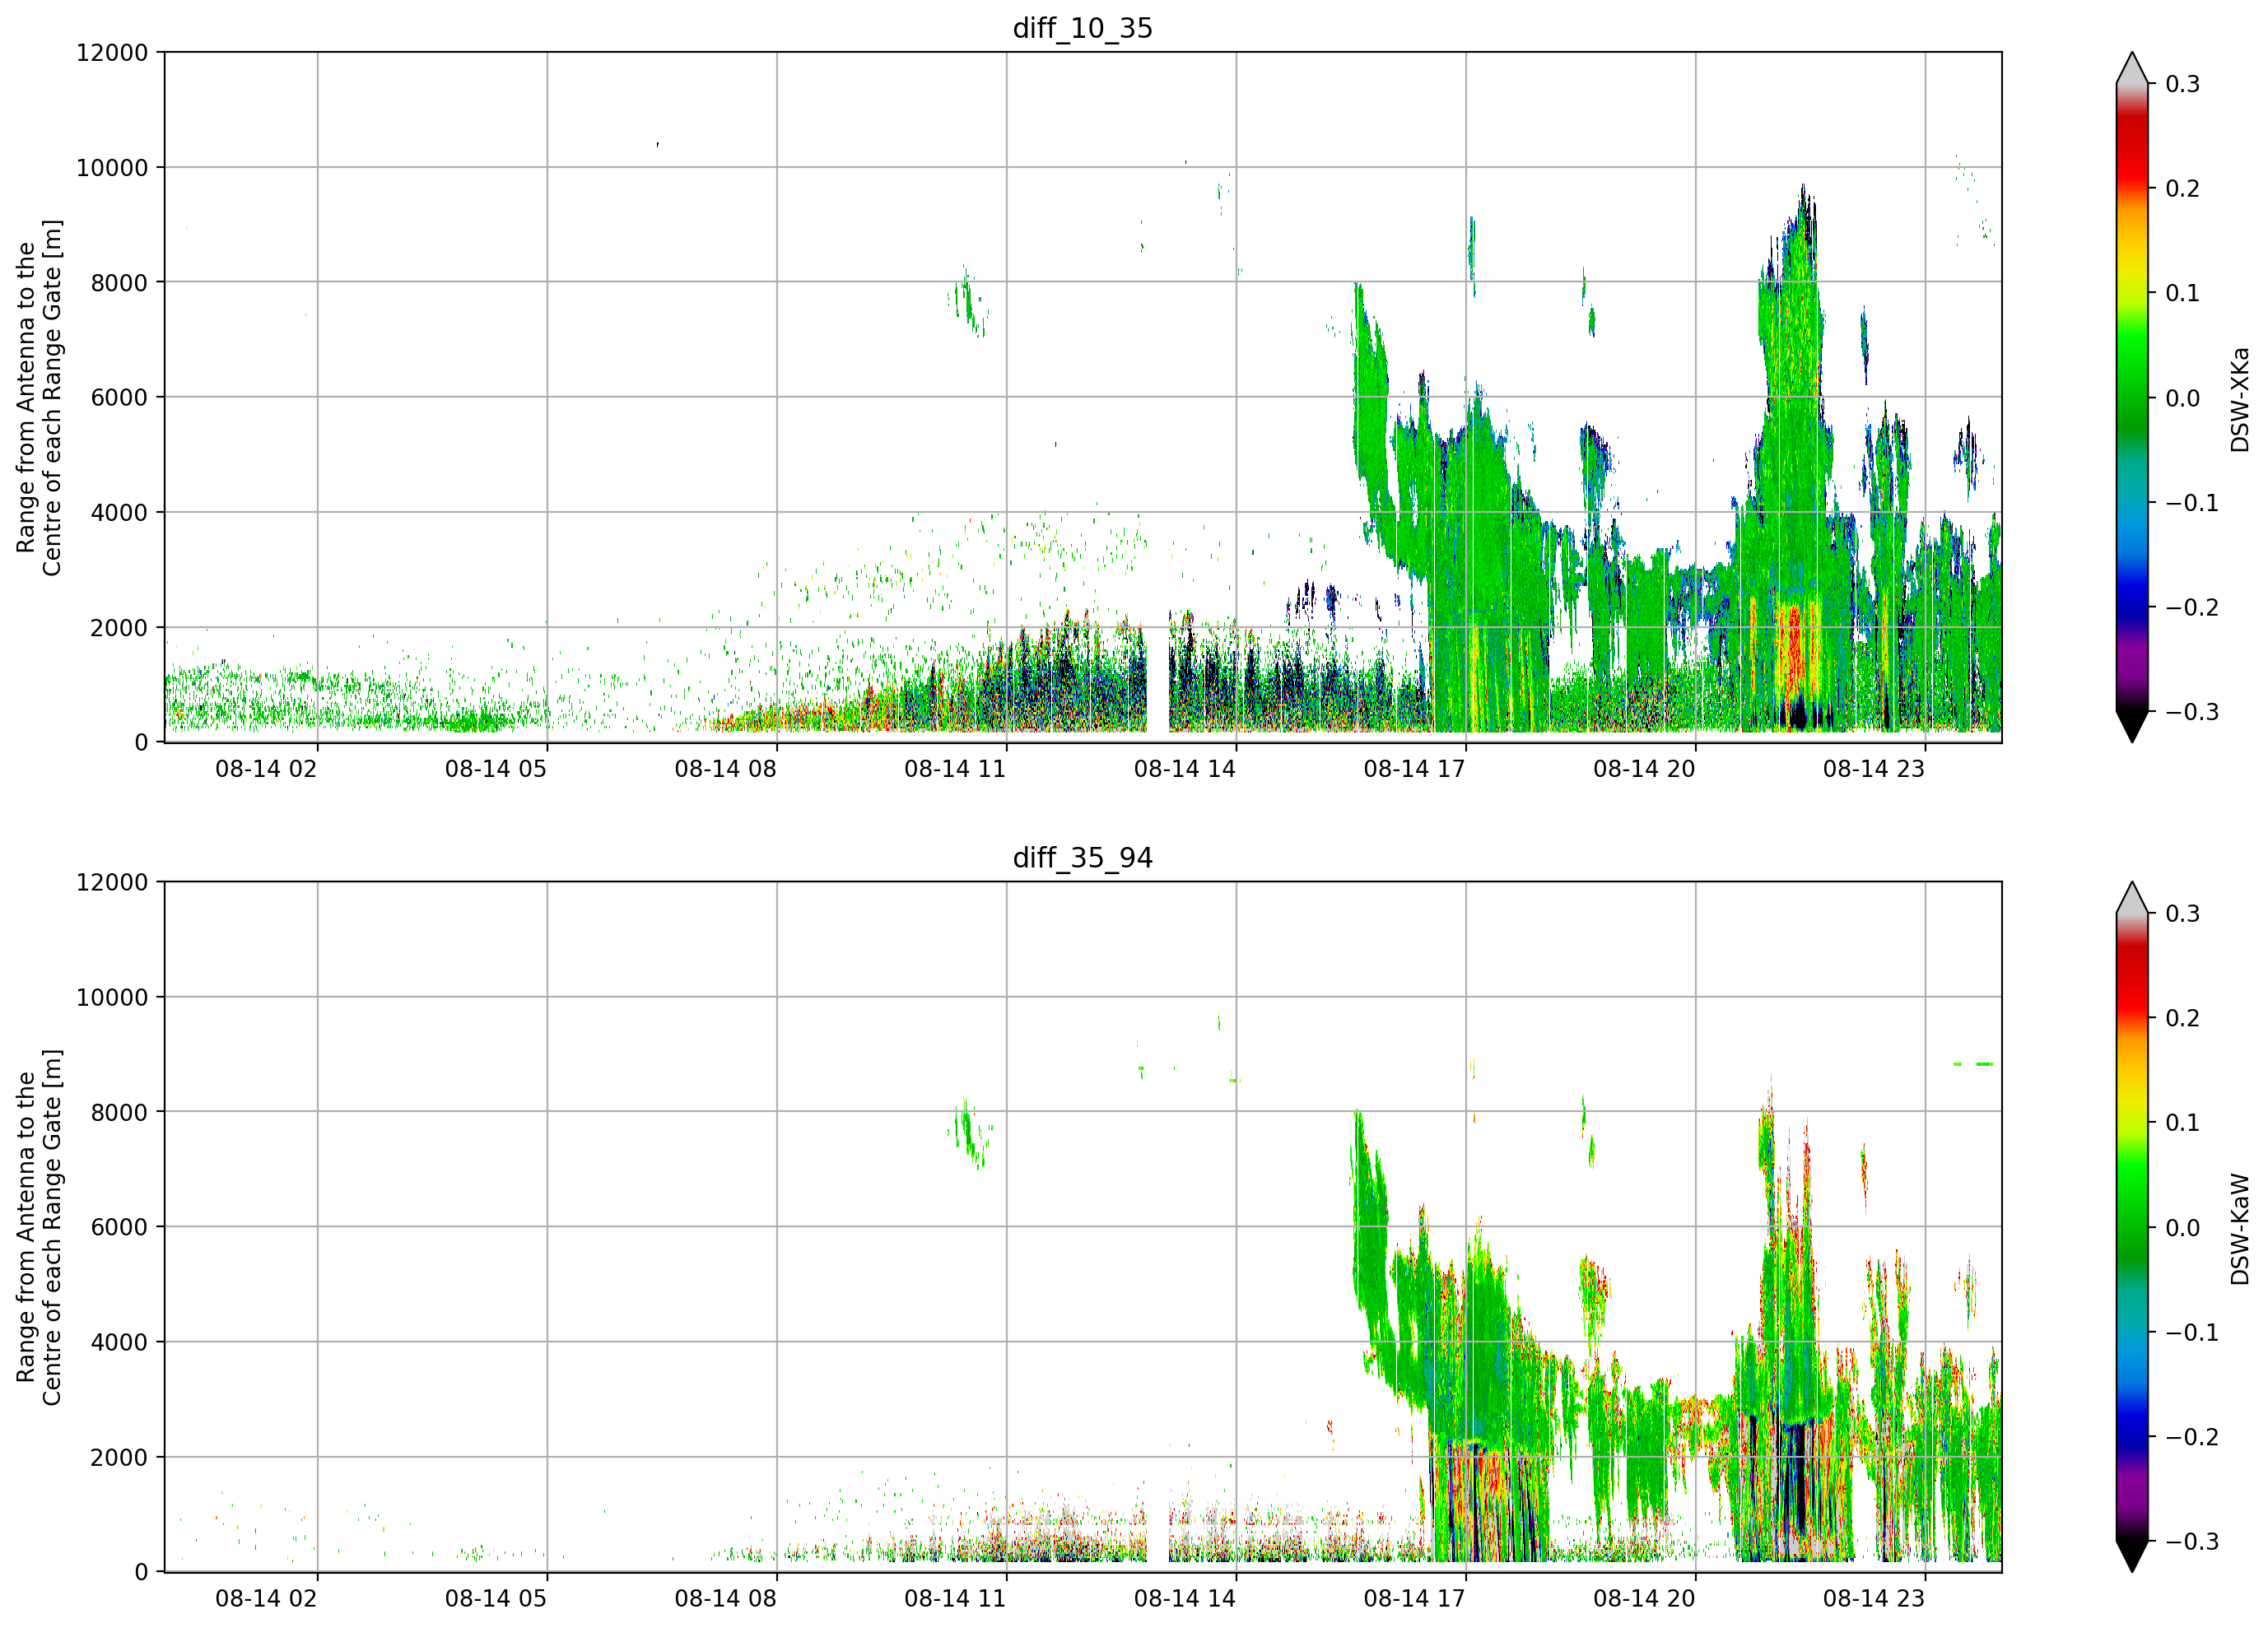Click the 8000 y-tick on diff_10_35 plot
Screen dimensions: 2268x1628
119,282
